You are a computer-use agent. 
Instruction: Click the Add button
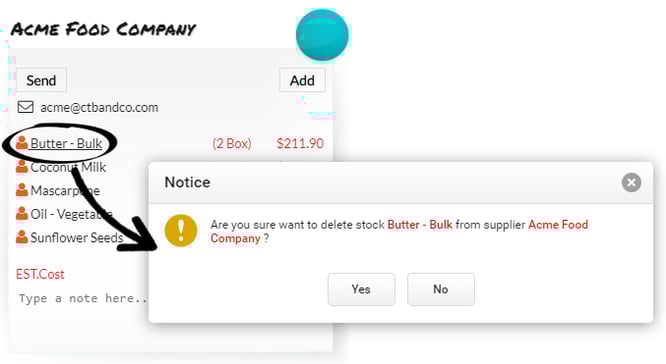pyautogui.click(x=302, y=80)
